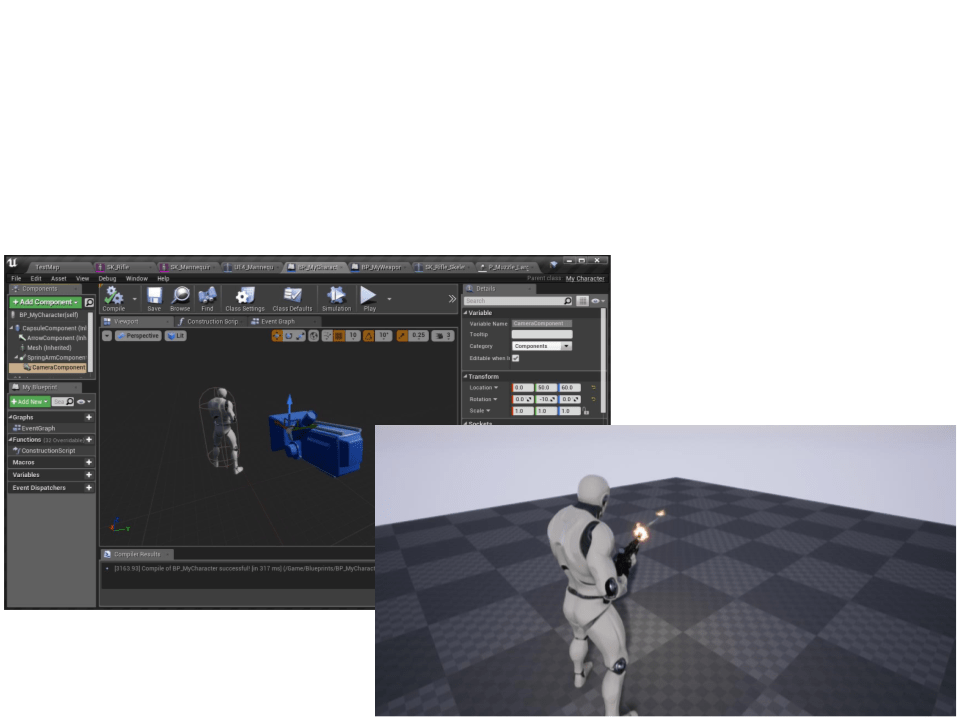Open the Category dropdown showing Components
Viewport: 960px width, 720px height.
coord(567,346)
